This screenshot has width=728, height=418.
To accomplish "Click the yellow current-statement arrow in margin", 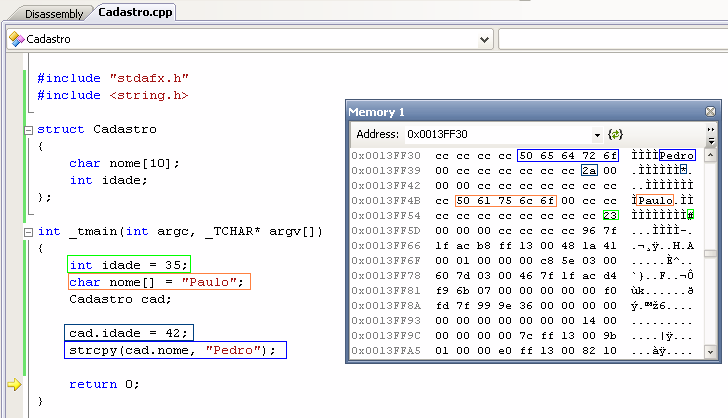I will point(14,384).
